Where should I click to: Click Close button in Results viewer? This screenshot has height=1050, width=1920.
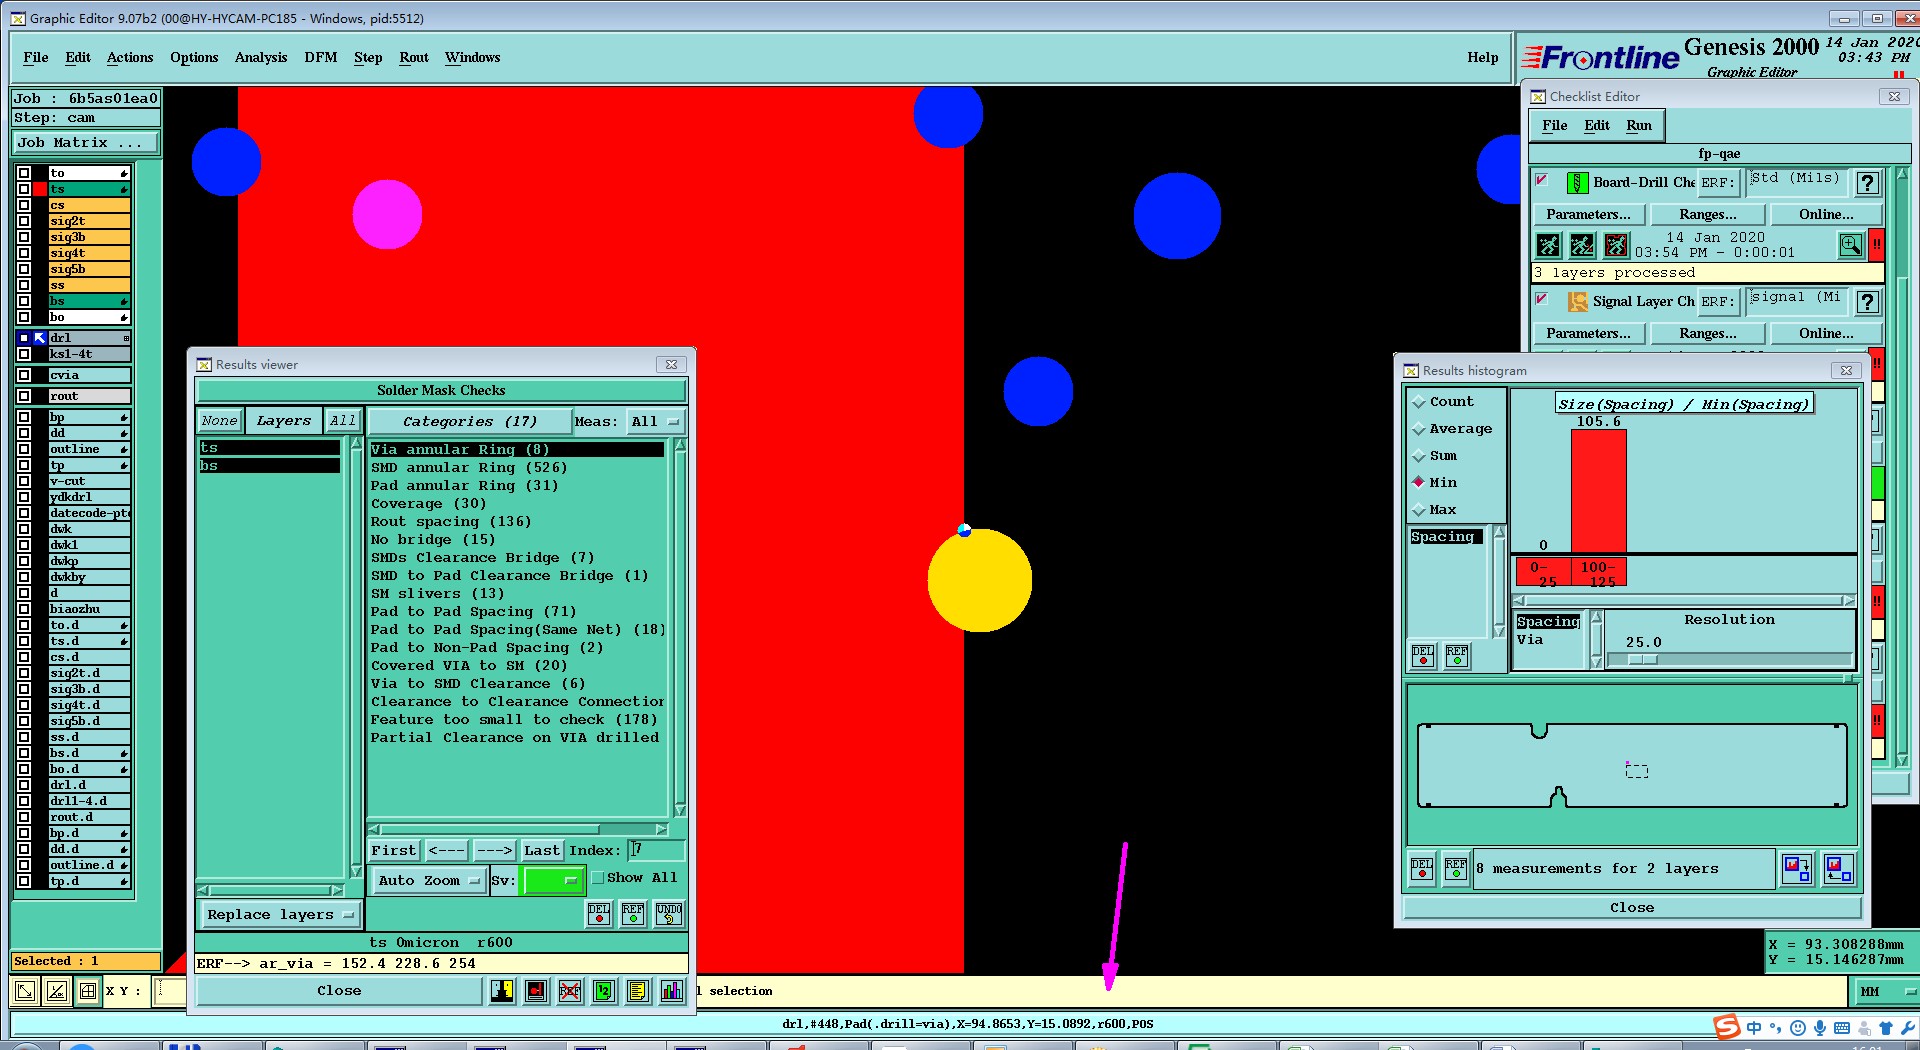click(x=339, y=991)
